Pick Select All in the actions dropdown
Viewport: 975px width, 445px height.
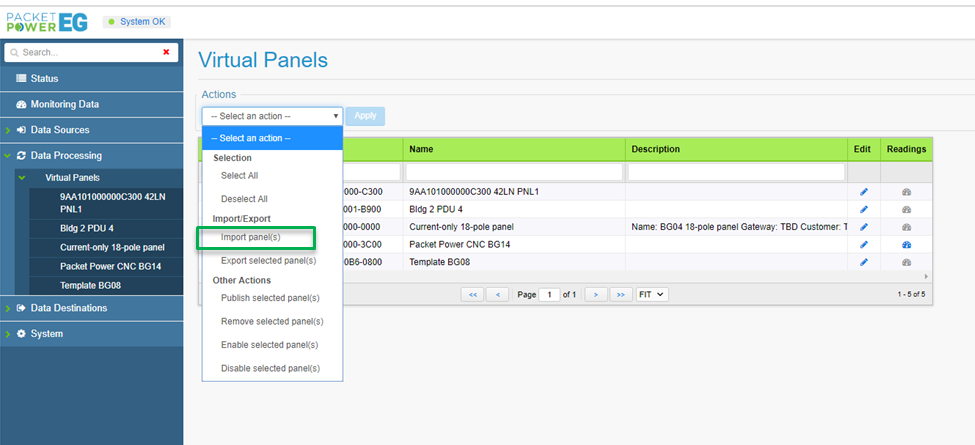(x=239, y=176)
